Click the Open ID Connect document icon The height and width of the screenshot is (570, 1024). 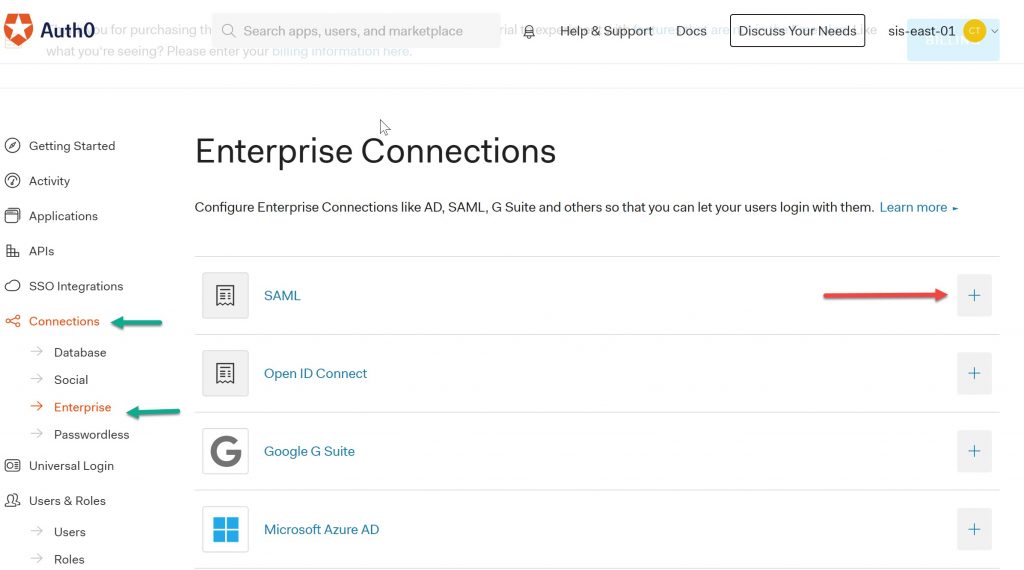pyautogui.click(x=225, y=373)
